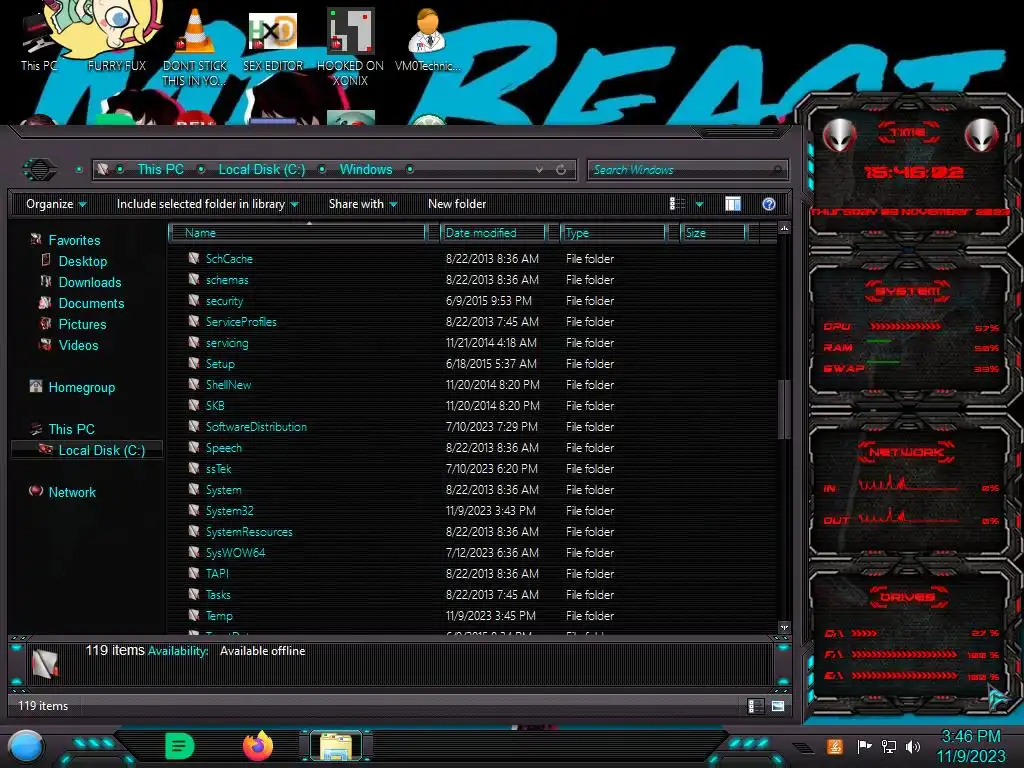Select the ServiceProfiles folder name
Screen dimensions: 1024x768
(241, 321)
